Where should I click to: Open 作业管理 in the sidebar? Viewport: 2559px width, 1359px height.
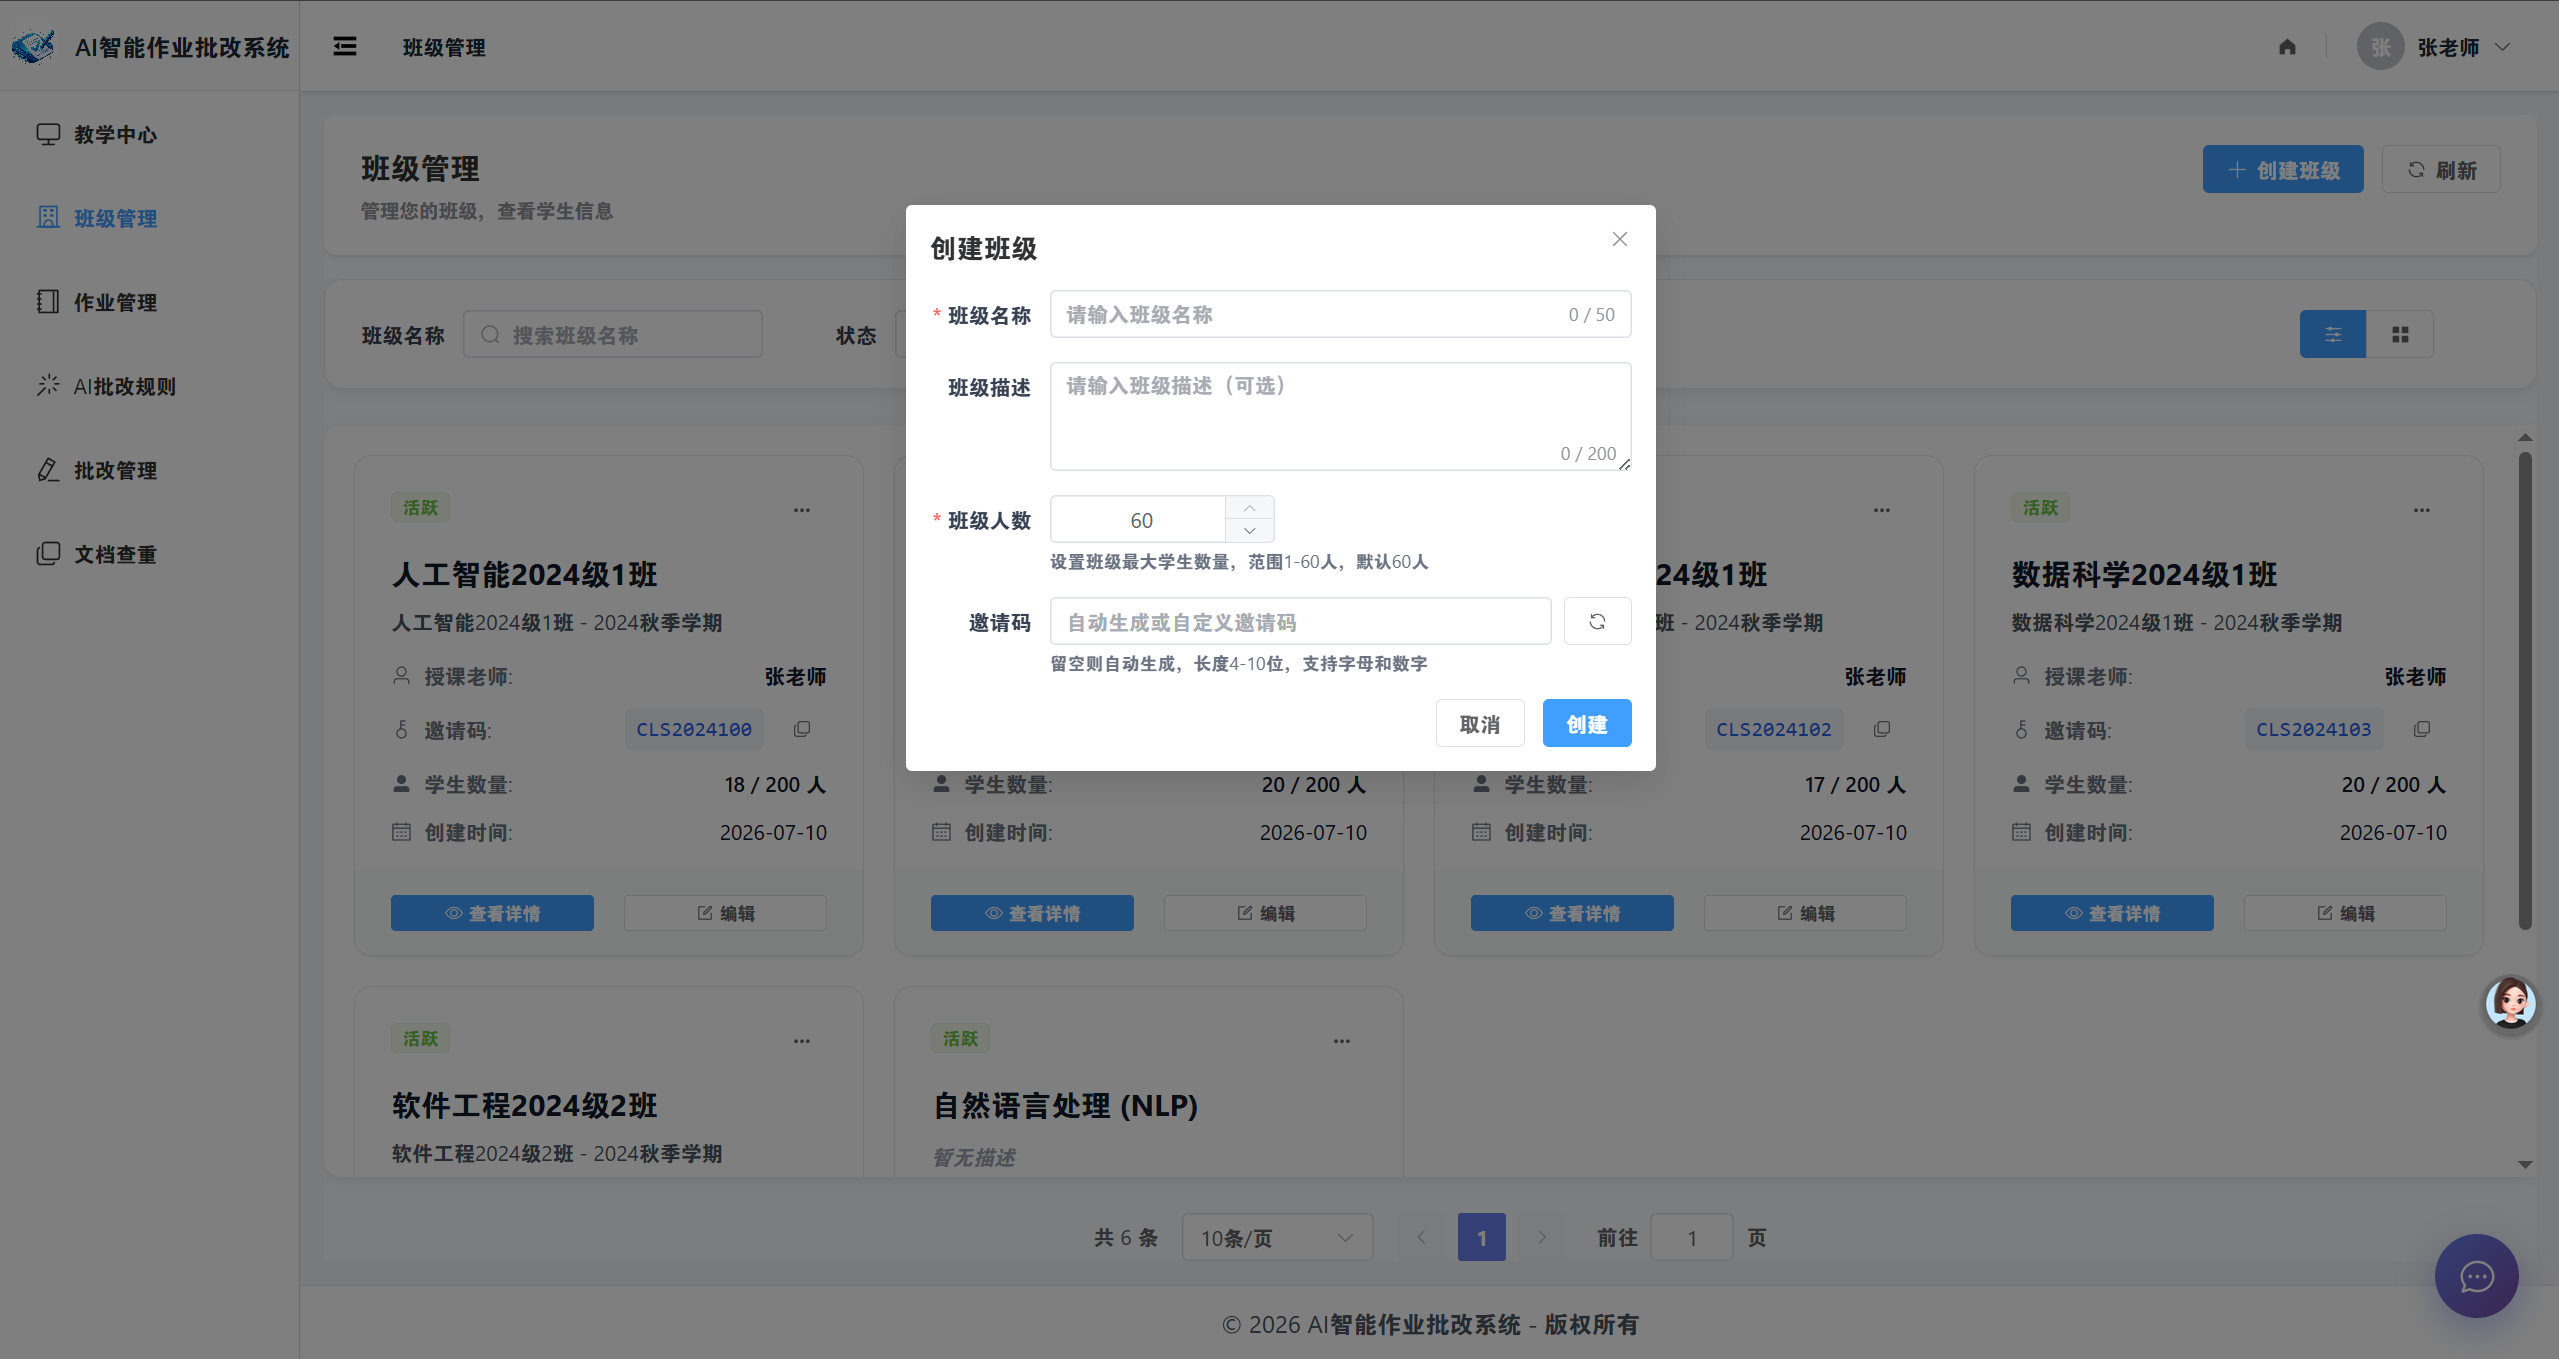click(x=150, y=302)
